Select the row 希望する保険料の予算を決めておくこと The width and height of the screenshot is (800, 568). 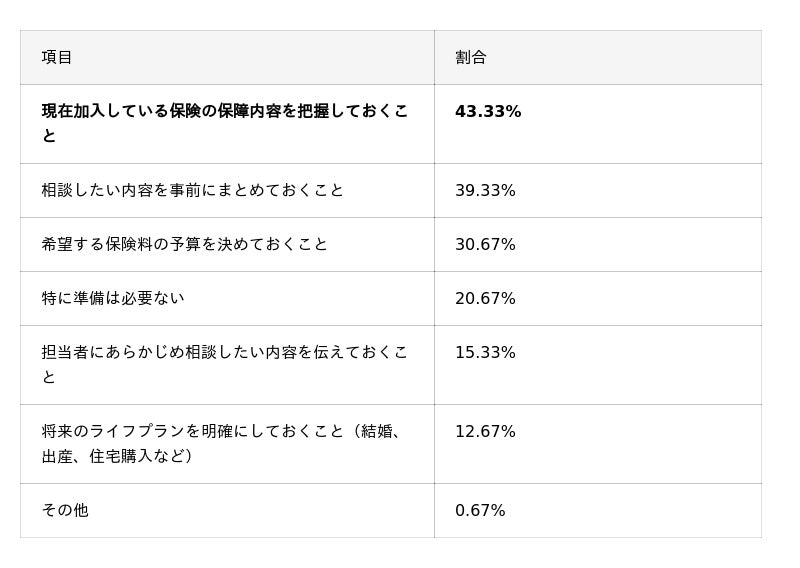point(184,245)
